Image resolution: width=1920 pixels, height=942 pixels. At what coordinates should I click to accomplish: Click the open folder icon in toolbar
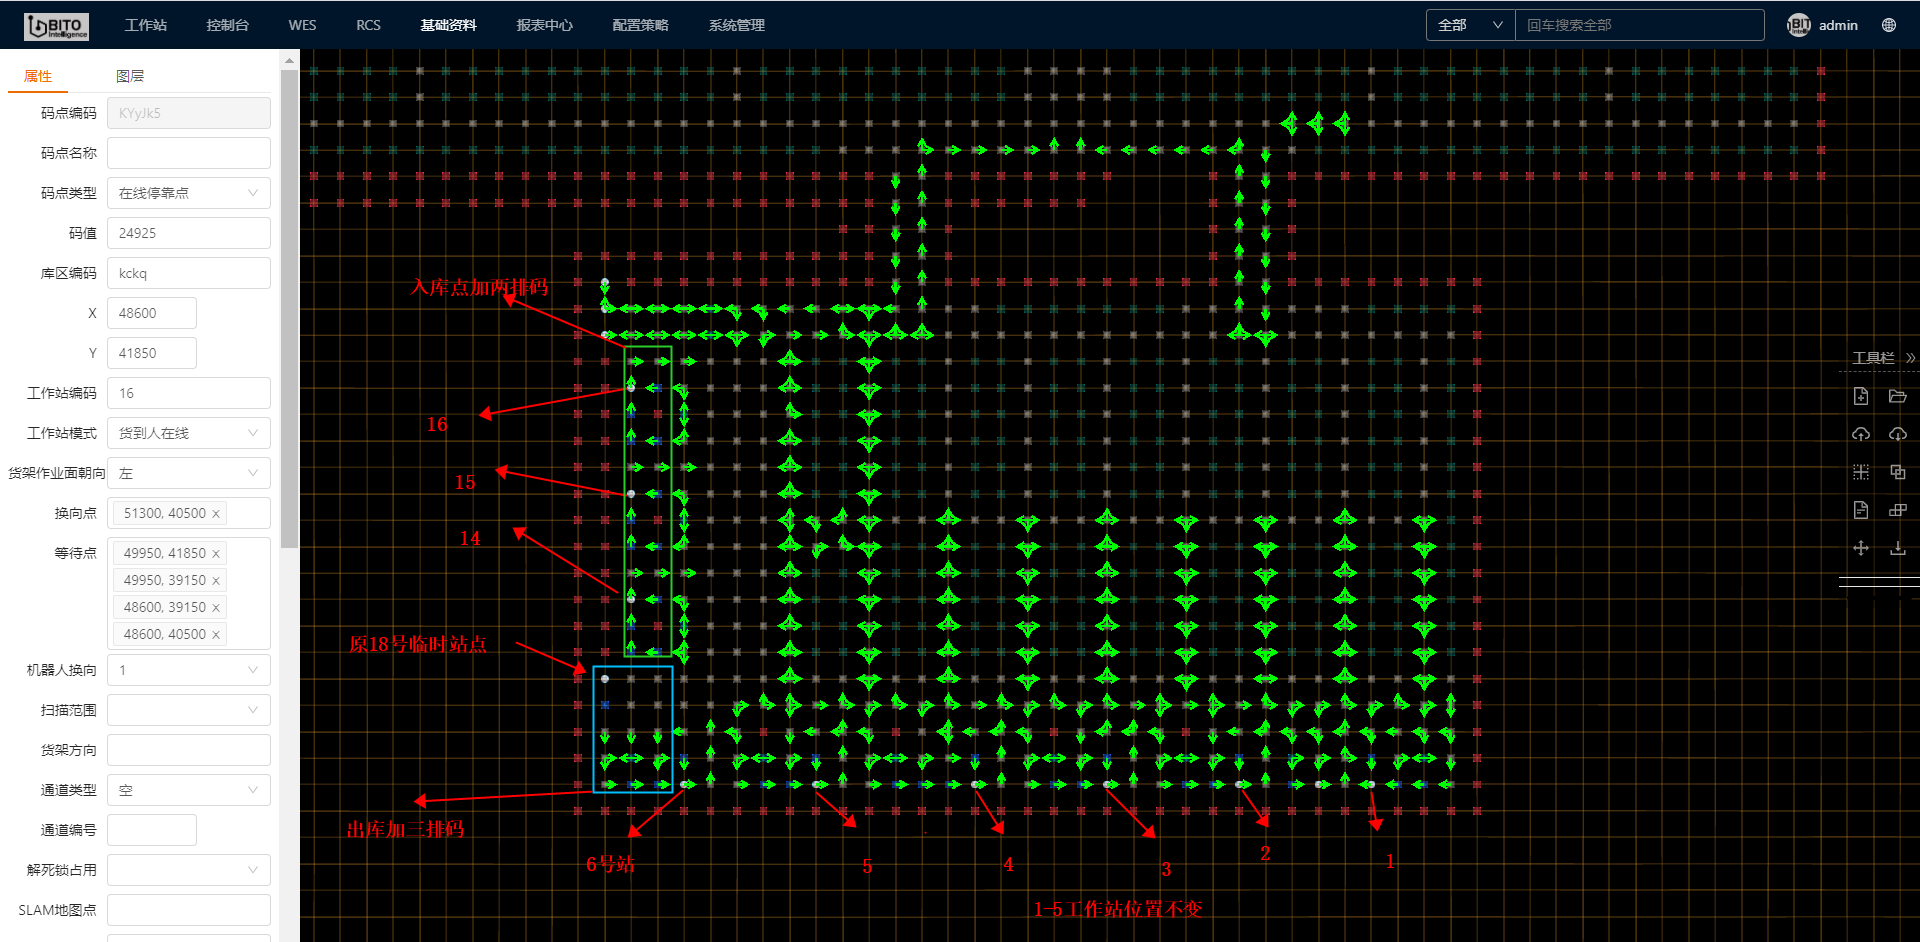click(x=1897, y=396)
